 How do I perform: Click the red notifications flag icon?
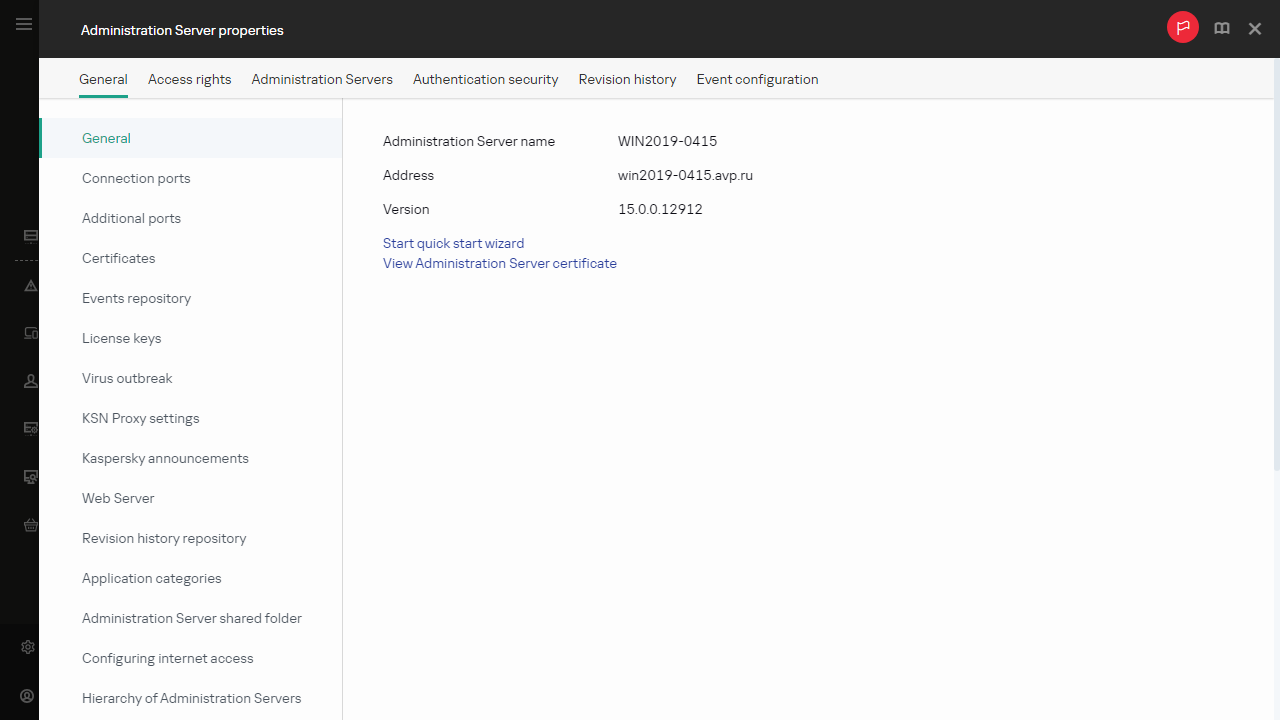1183,27
